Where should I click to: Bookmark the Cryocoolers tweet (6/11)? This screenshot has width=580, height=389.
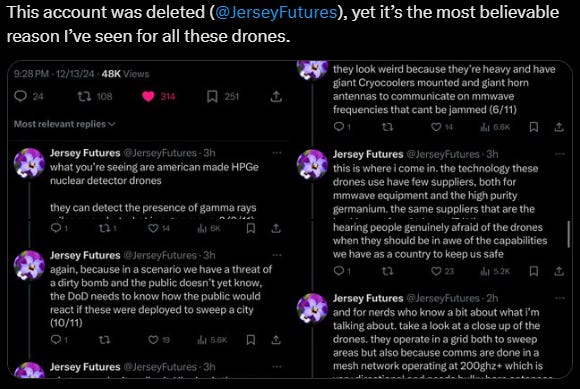point(534,127)
